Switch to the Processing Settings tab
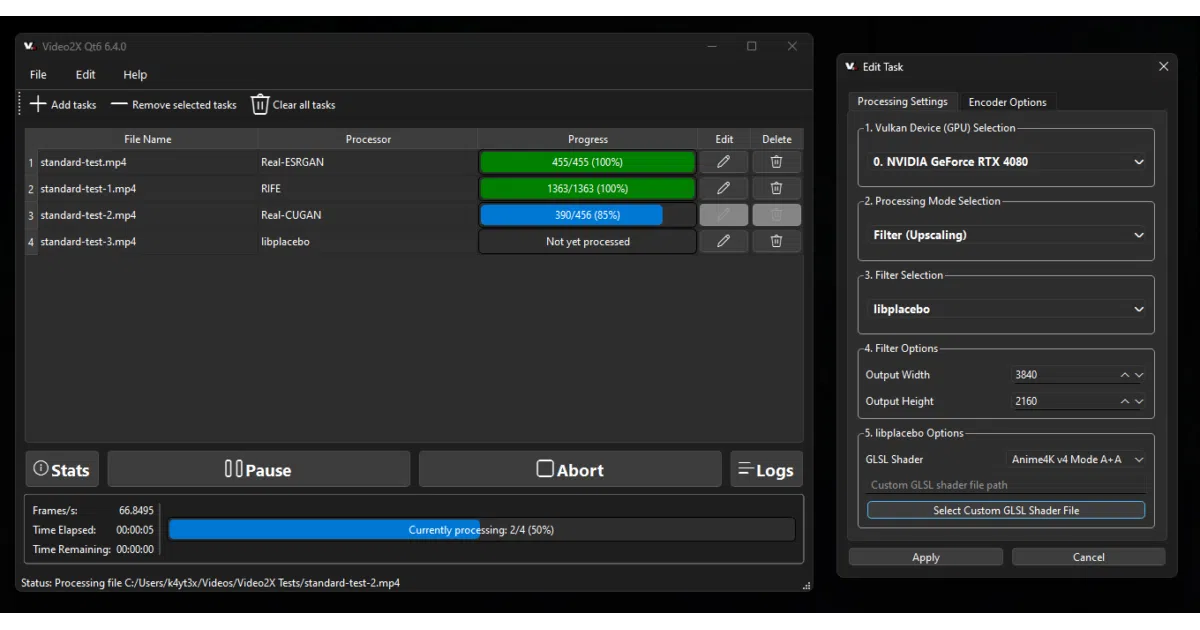Image resolution: width=1200 pixels, height=630 pixels. (902, 101)
